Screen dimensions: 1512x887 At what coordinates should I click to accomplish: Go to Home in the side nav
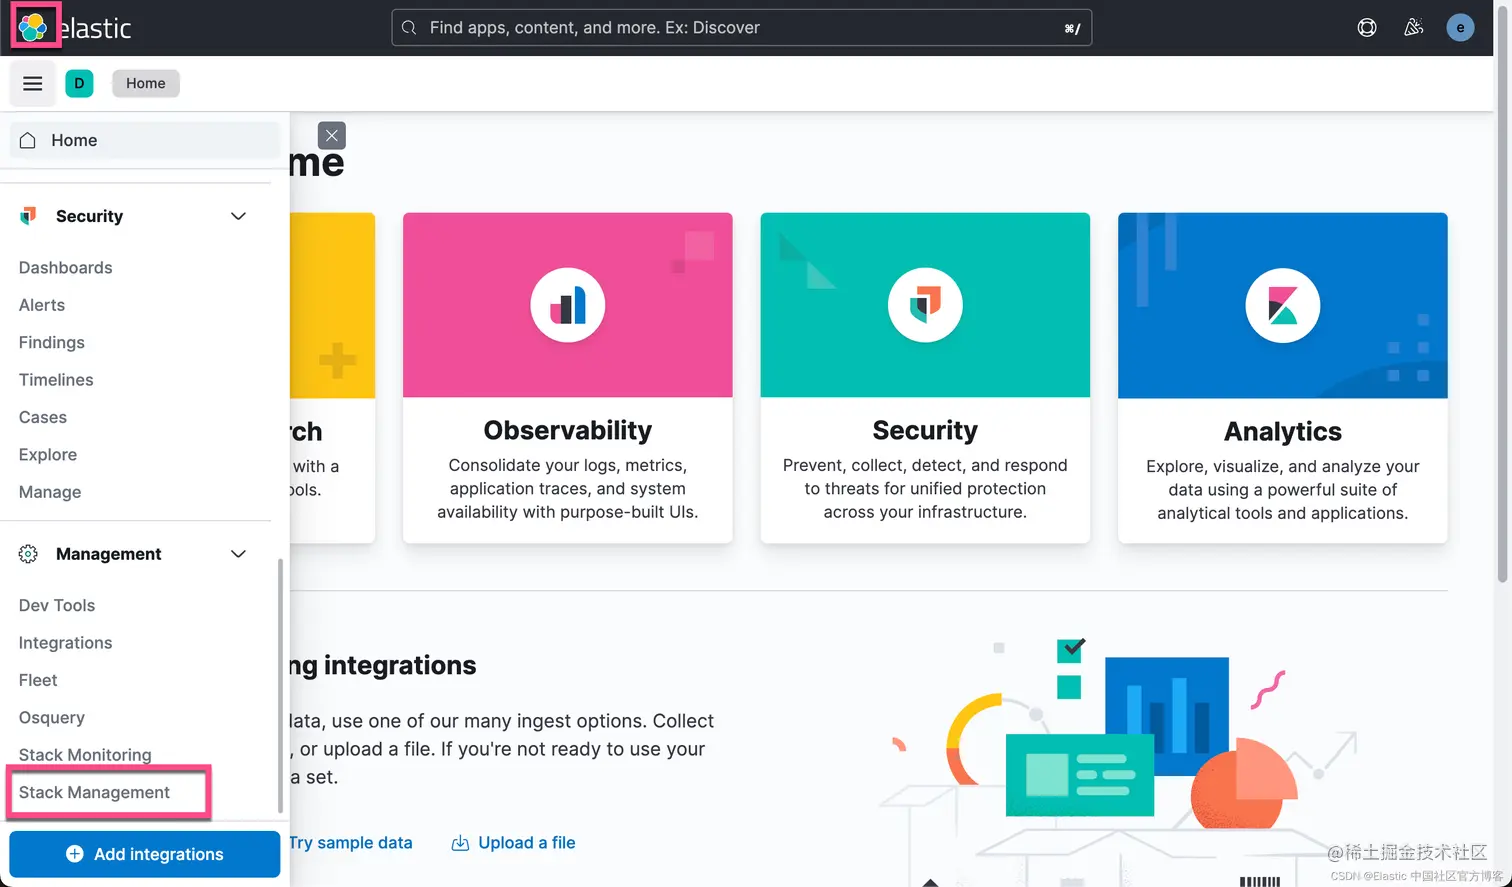coord(145,140)
